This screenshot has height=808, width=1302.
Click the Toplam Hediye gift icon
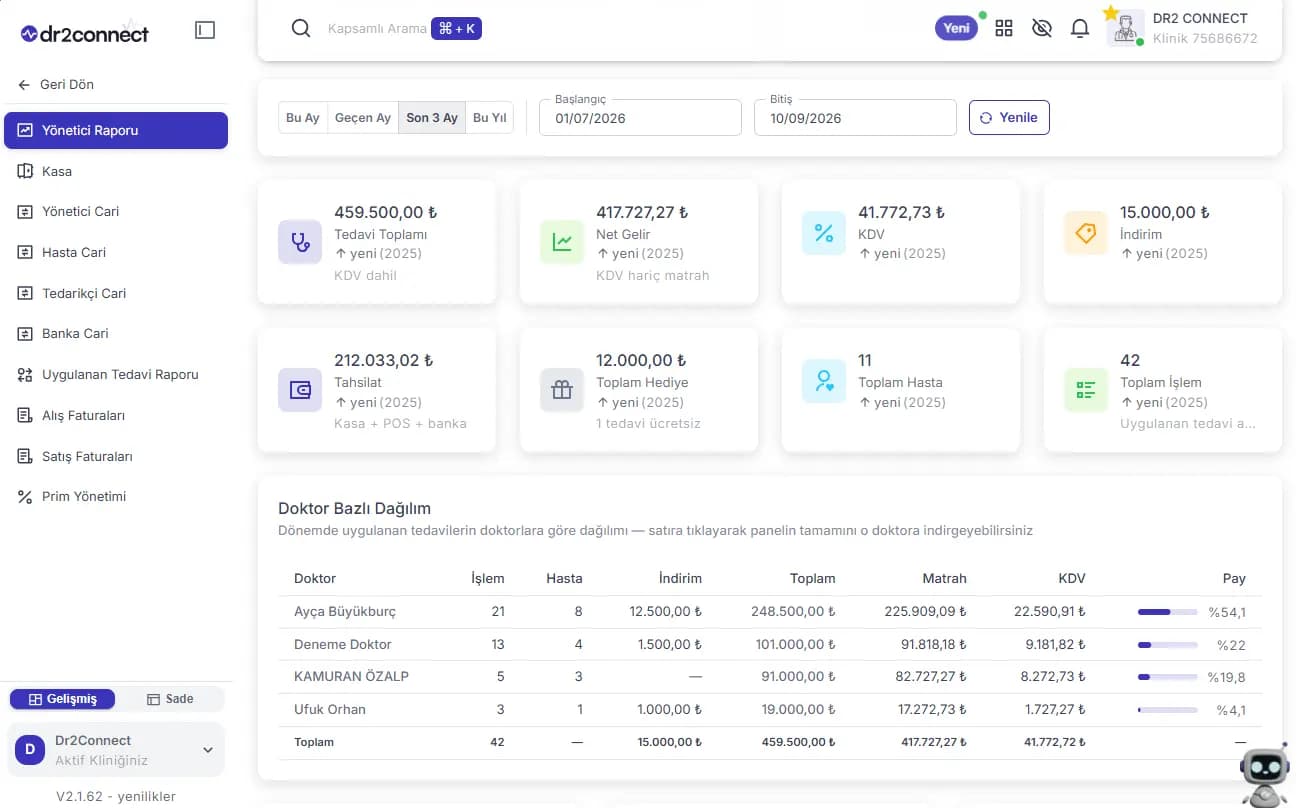562,390
